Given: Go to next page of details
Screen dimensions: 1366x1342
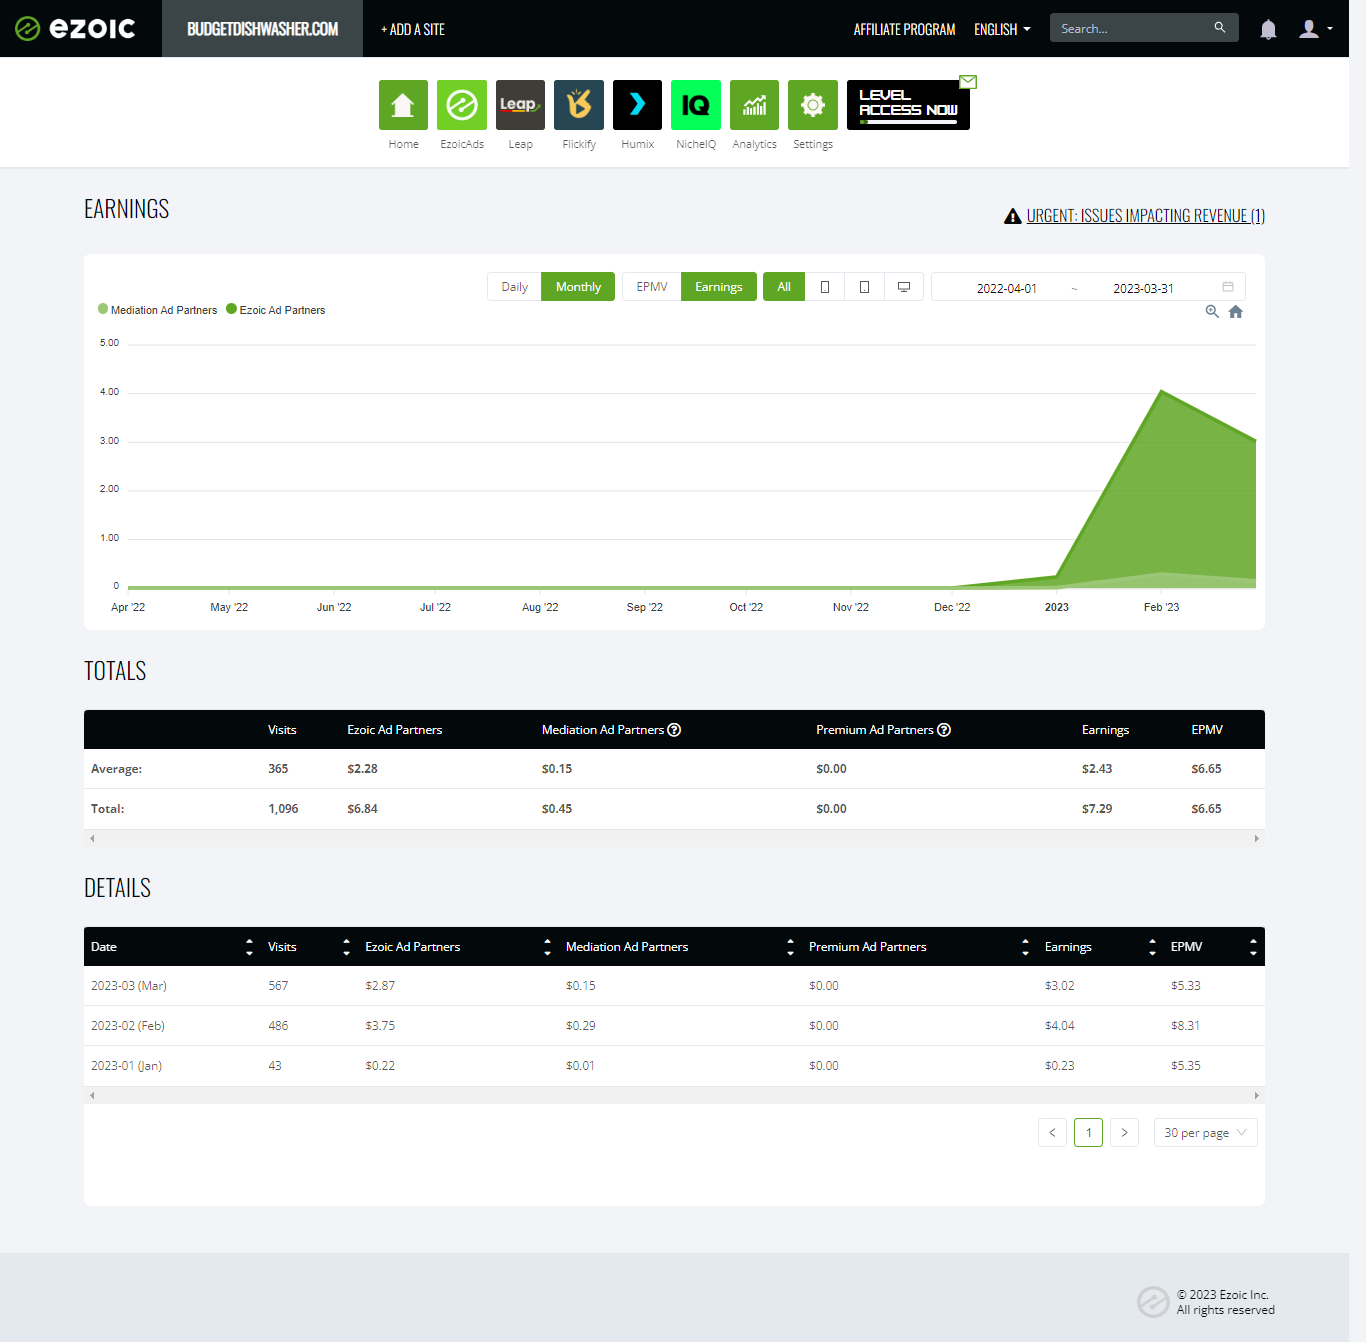Looking at the screenshot, I should click(1124, 1133).
